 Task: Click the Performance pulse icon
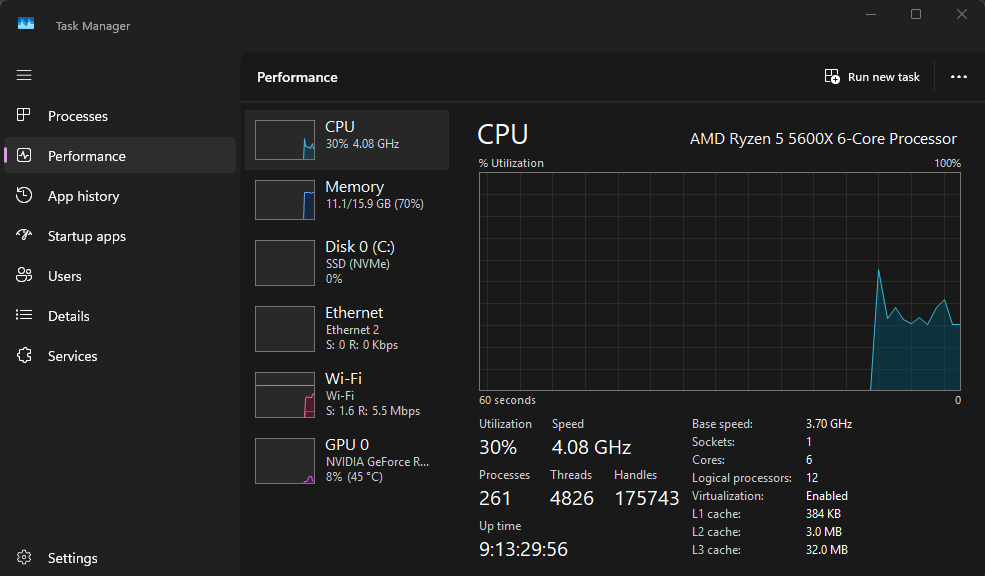click(x=24, y=155)
